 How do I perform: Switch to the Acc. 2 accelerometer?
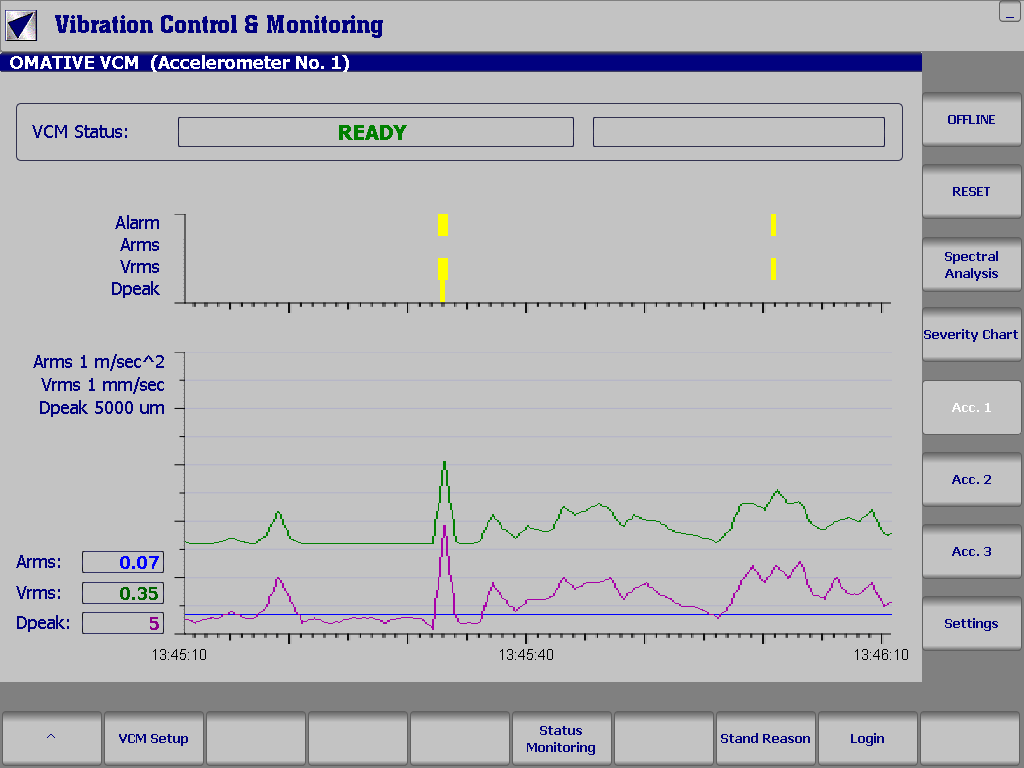[971, 479]
